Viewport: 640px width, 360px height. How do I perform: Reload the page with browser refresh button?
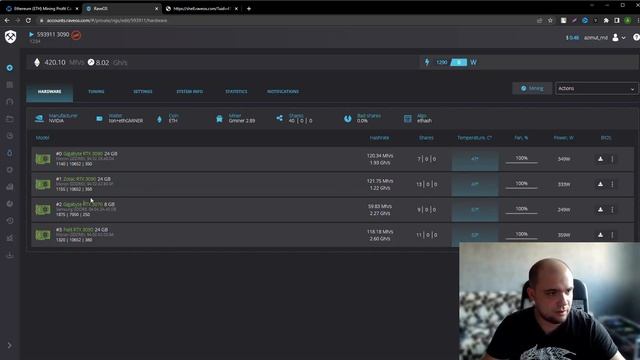28,20
